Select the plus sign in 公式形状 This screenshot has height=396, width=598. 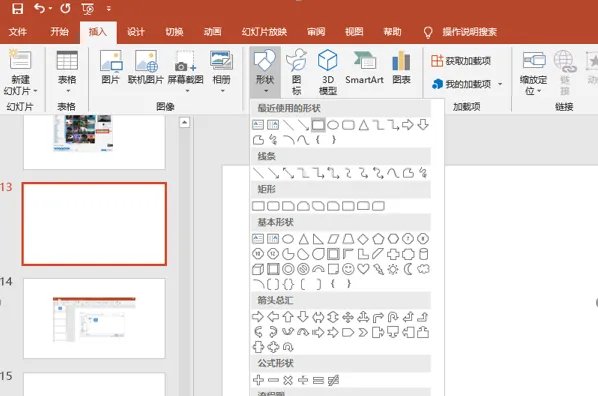[x=258, y=380]
